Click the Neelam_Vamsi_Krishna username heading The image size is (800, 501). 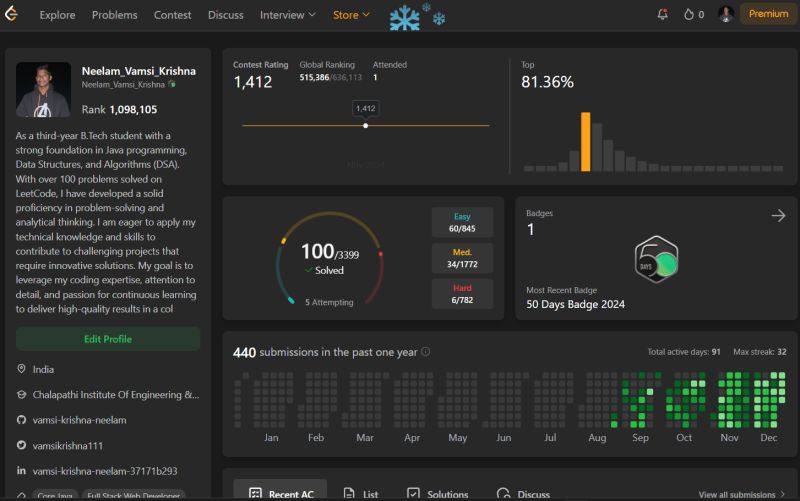coord(139,71)
